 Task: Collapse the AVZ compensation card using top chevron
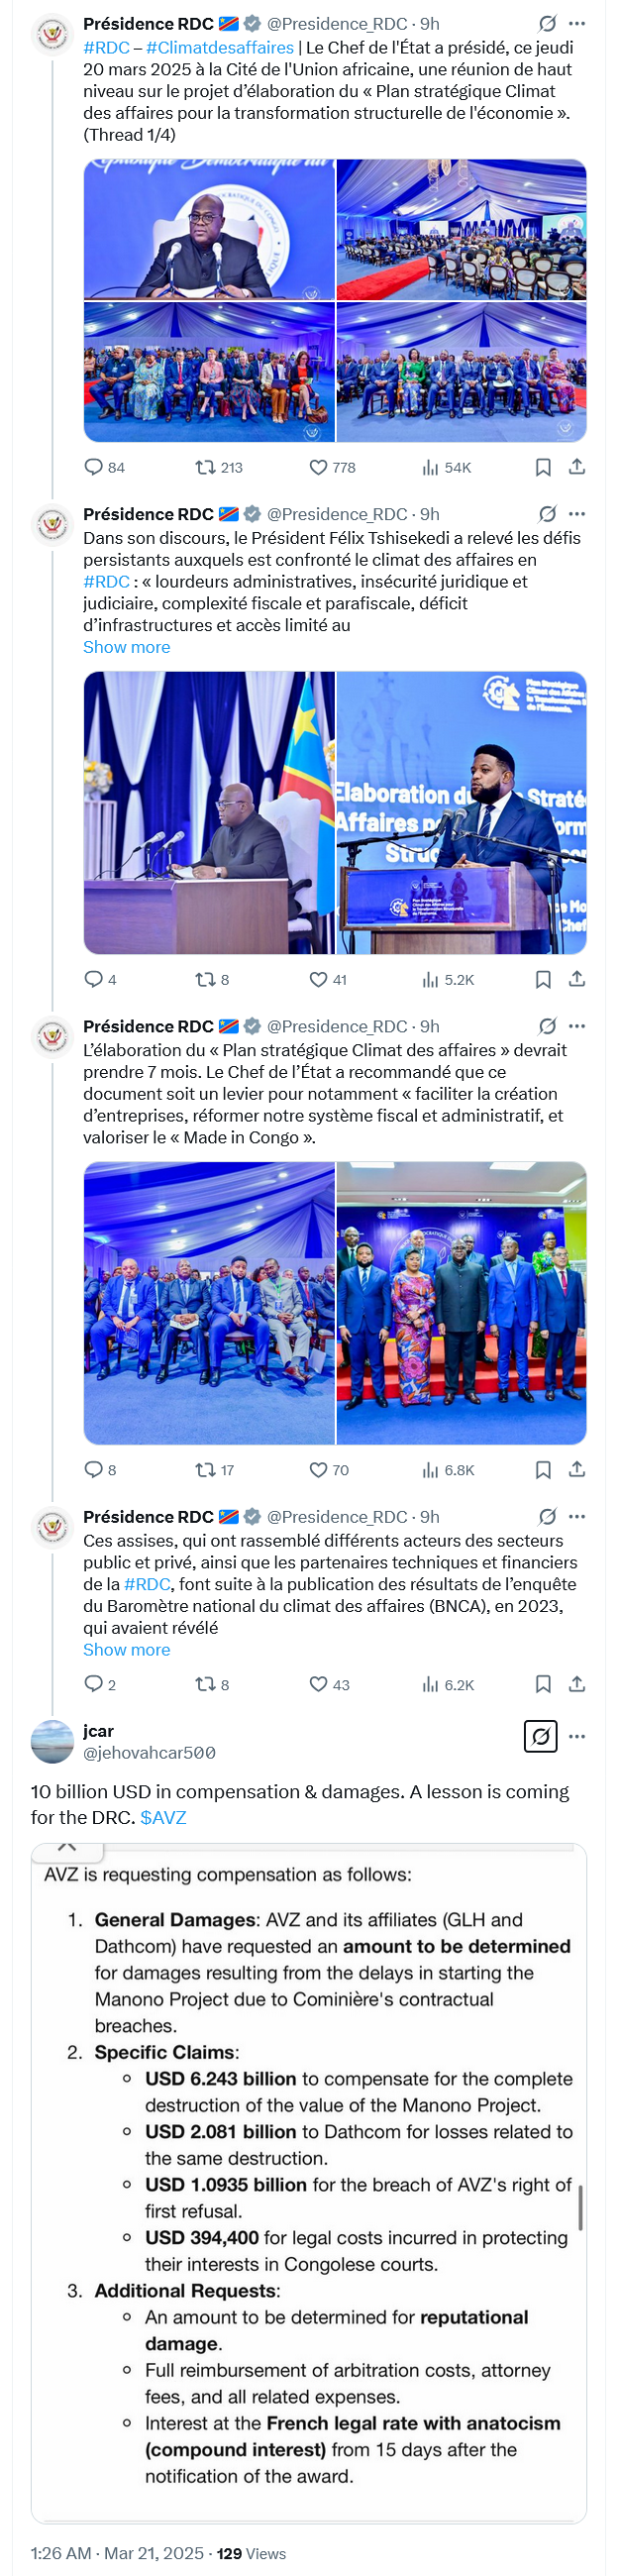pyautogui.click(x=67, y=1846)
